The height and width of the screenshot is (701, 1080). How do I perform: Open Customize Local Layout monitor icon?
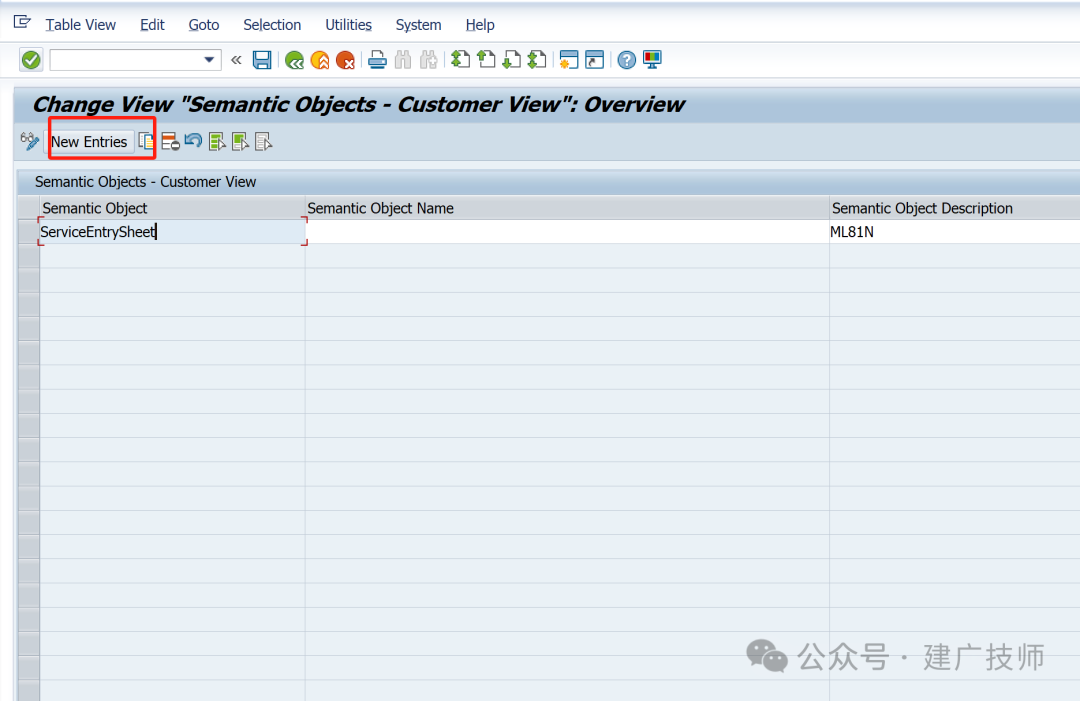click(652, 59)
